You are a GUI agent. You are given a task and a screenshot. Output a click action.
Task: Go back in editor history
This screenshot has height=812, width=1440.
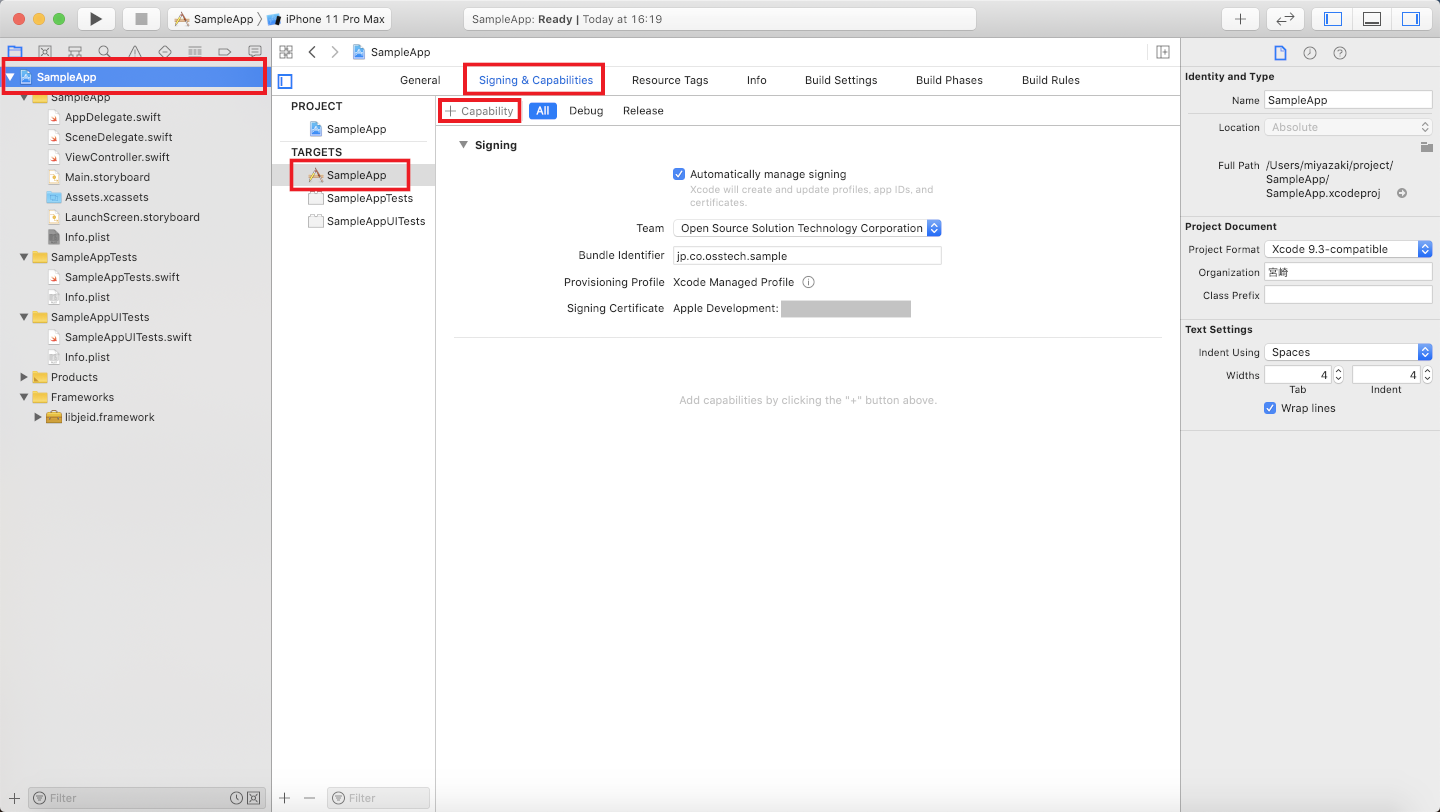[312, 52]
